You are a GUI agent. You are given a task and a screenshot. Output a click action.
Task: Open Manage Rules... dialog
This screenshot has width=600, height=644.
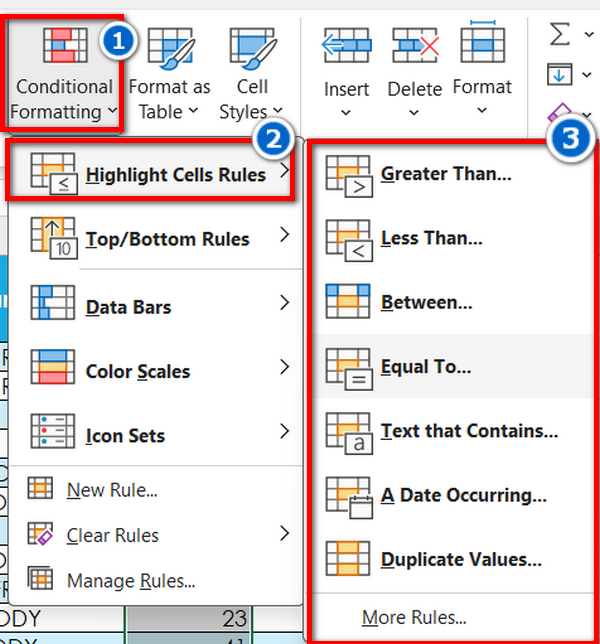(x=130, y=580)
